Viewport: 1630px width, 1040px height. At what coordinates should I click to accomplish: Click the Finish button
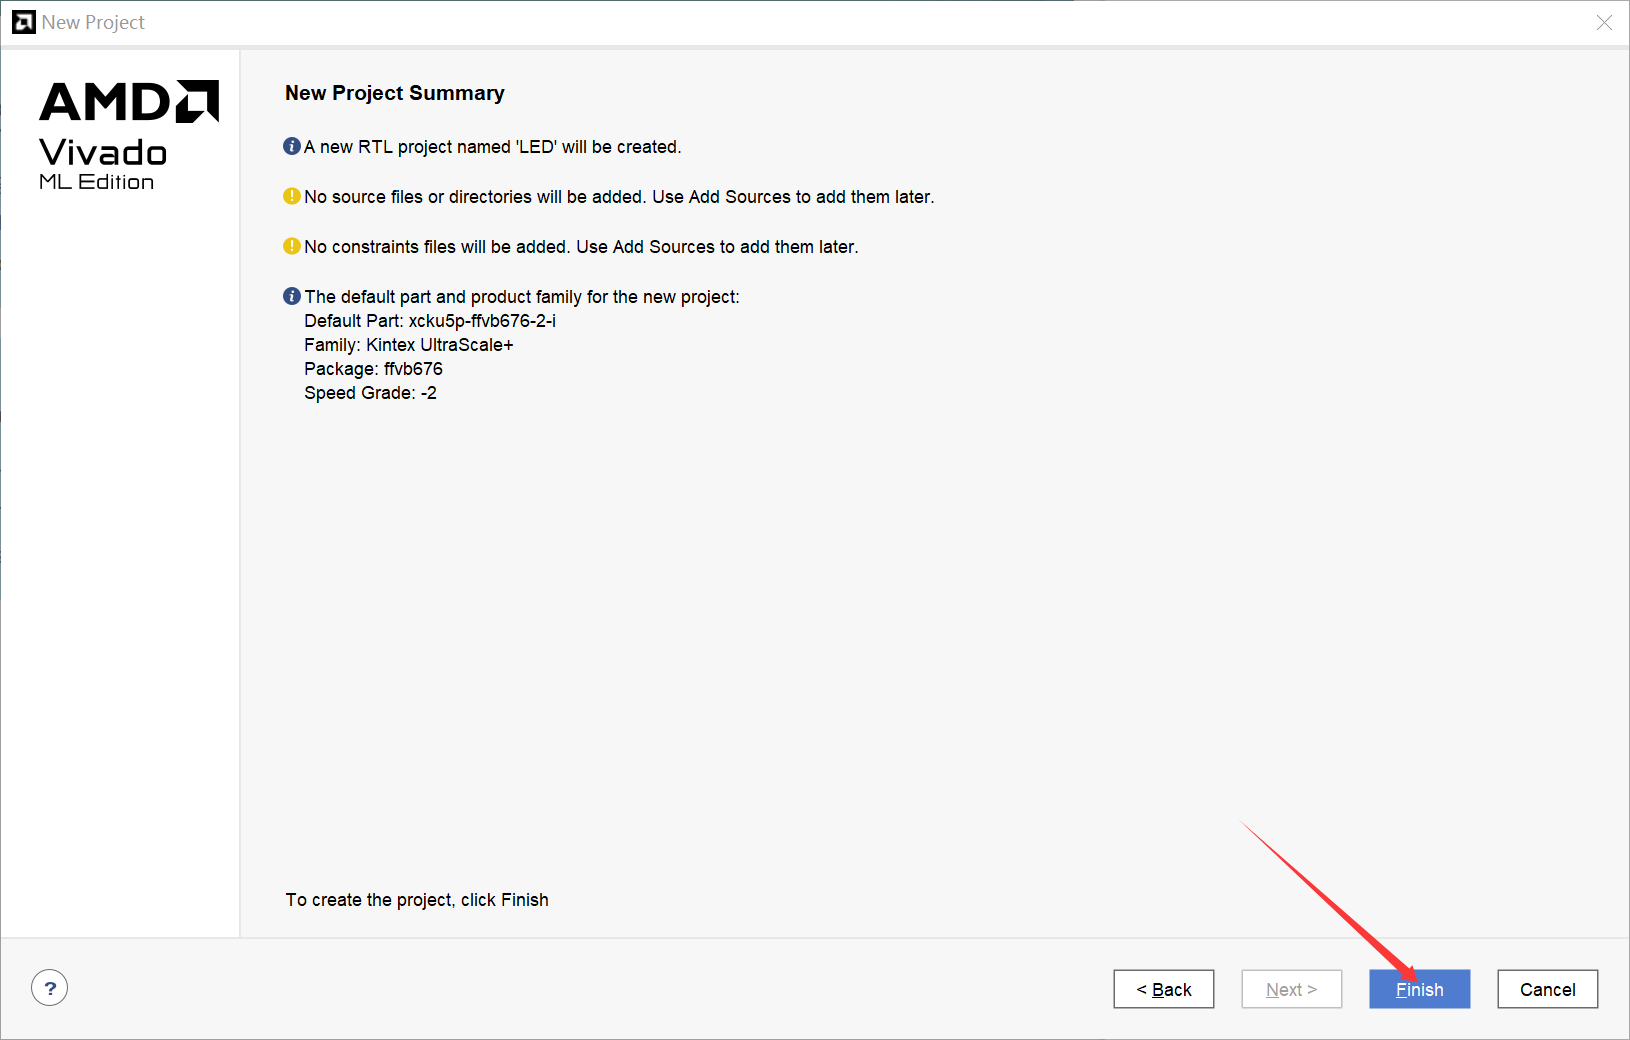[x=1419, y=989]
